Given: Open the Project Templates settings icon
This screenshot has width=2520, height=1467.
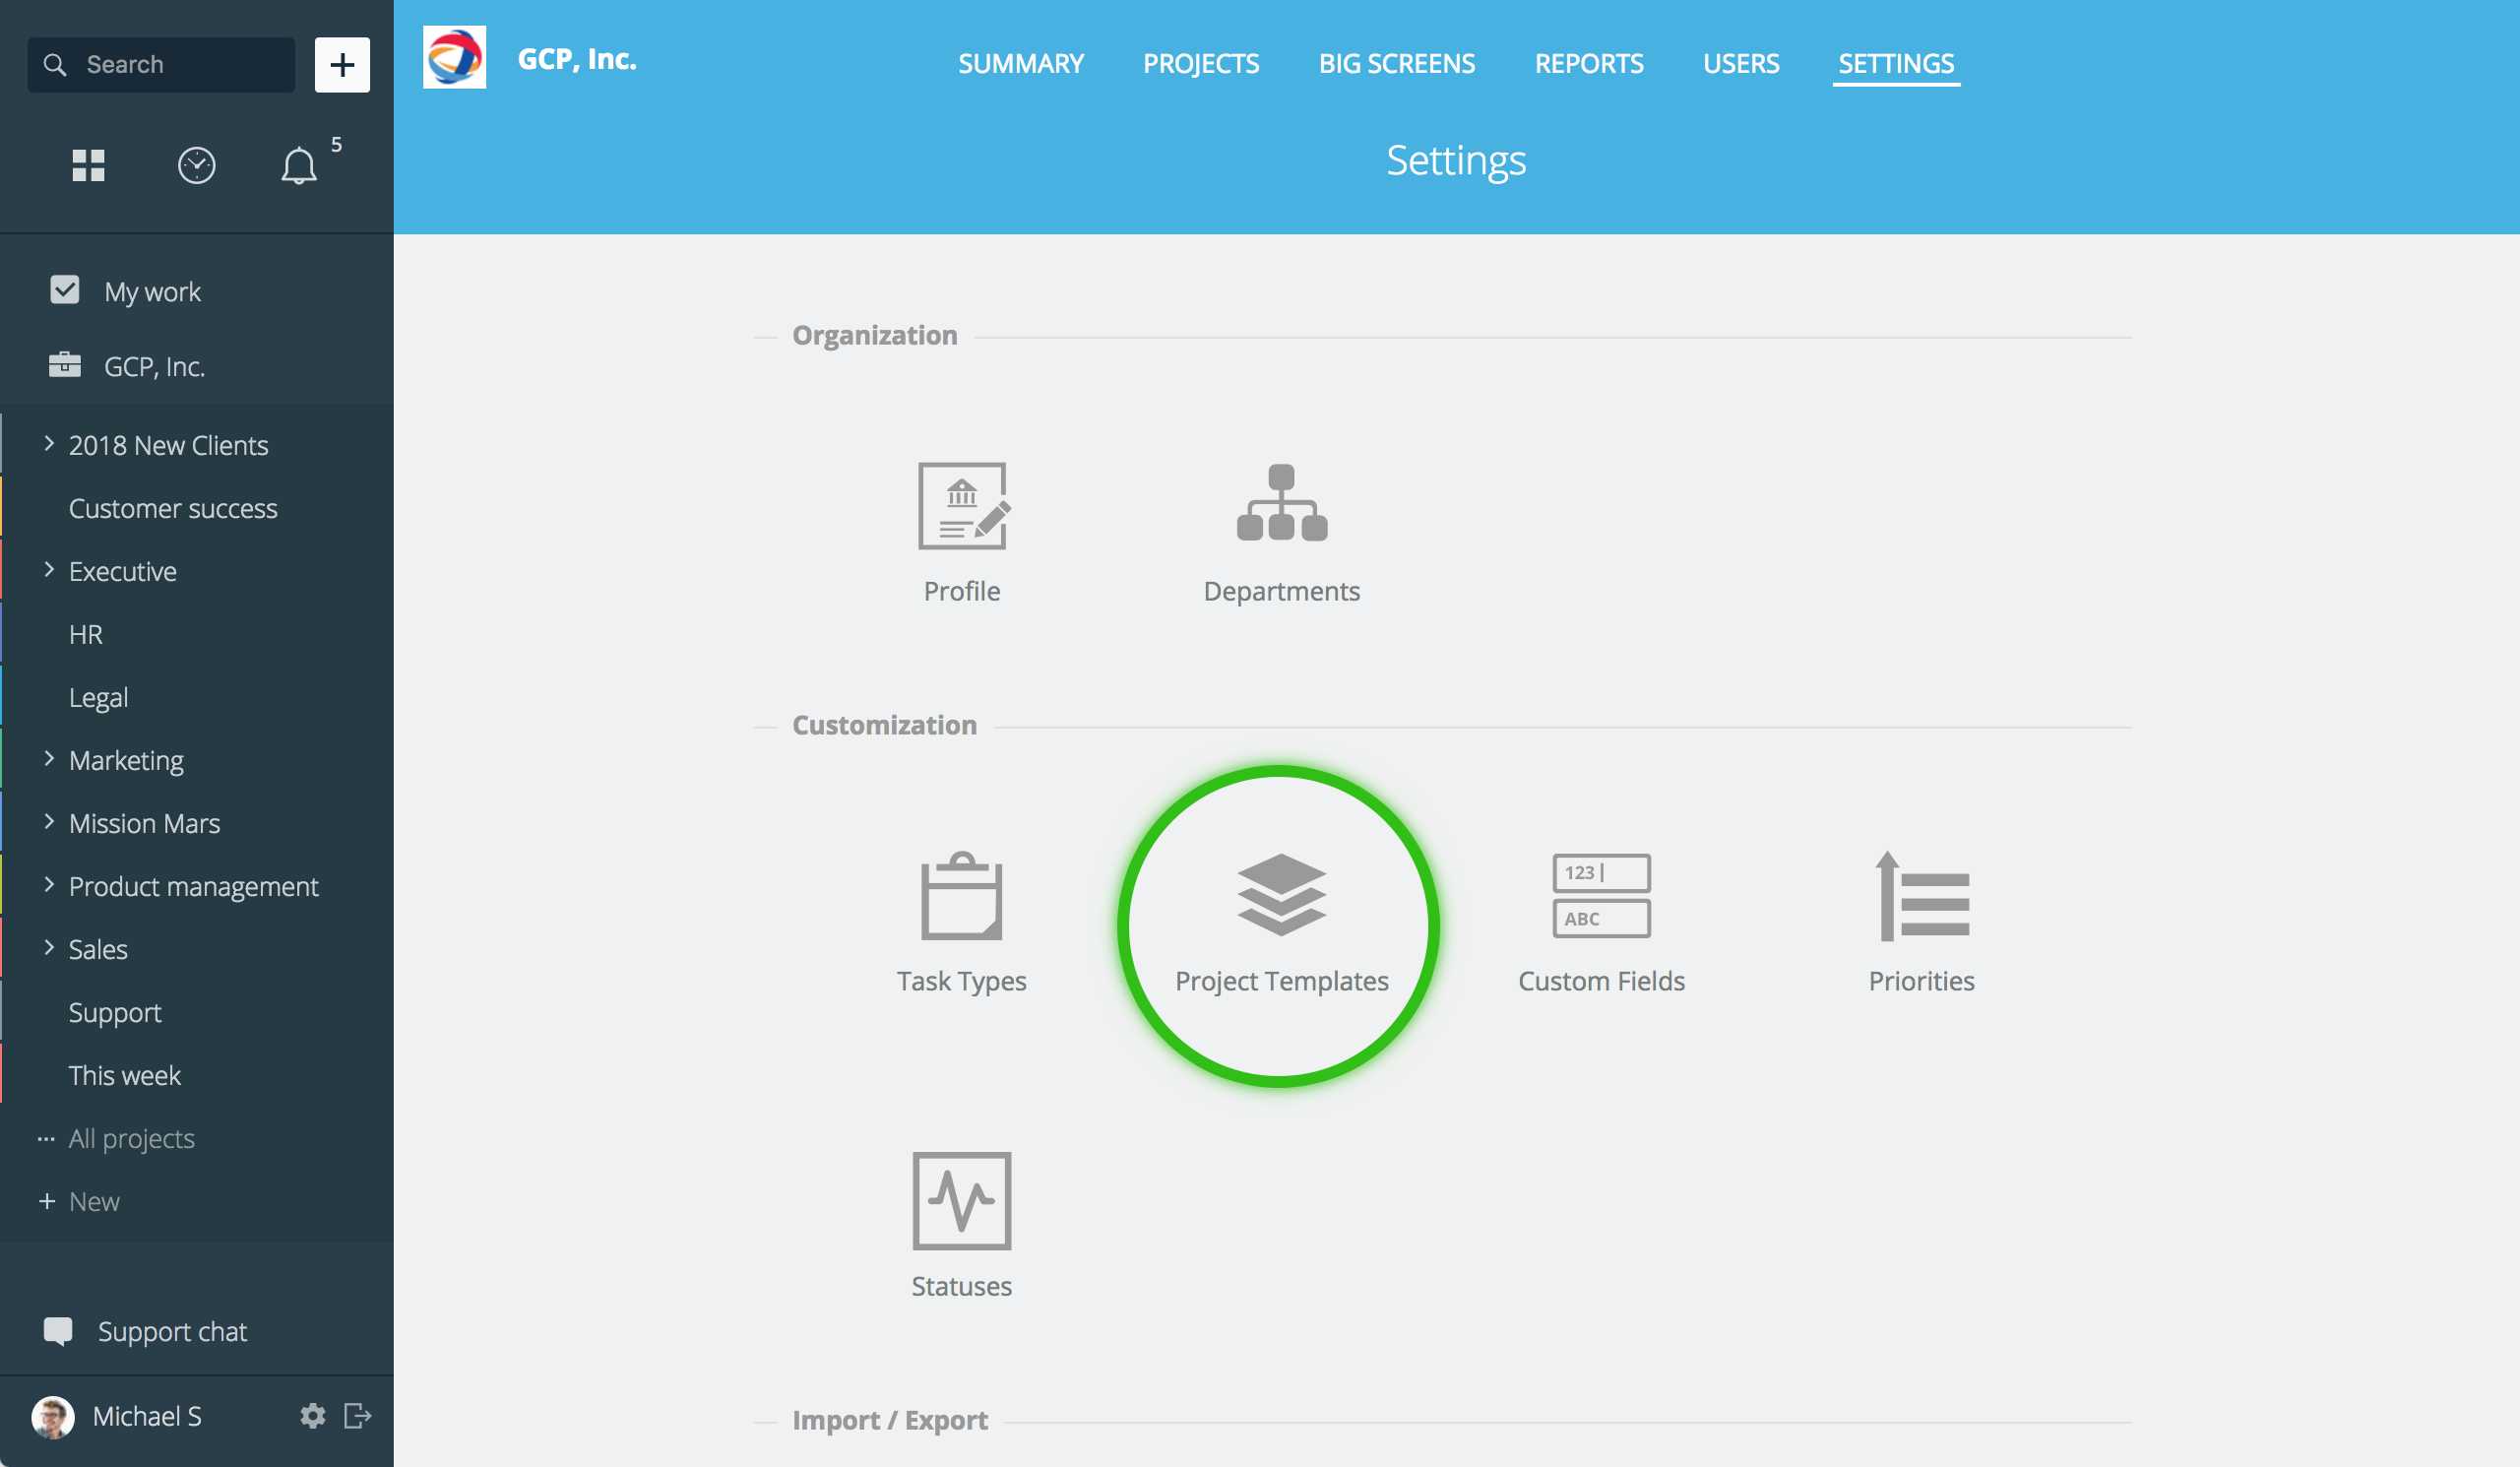Looking at the screenshot, I should pyautogui.click(x=1281, y=896).
